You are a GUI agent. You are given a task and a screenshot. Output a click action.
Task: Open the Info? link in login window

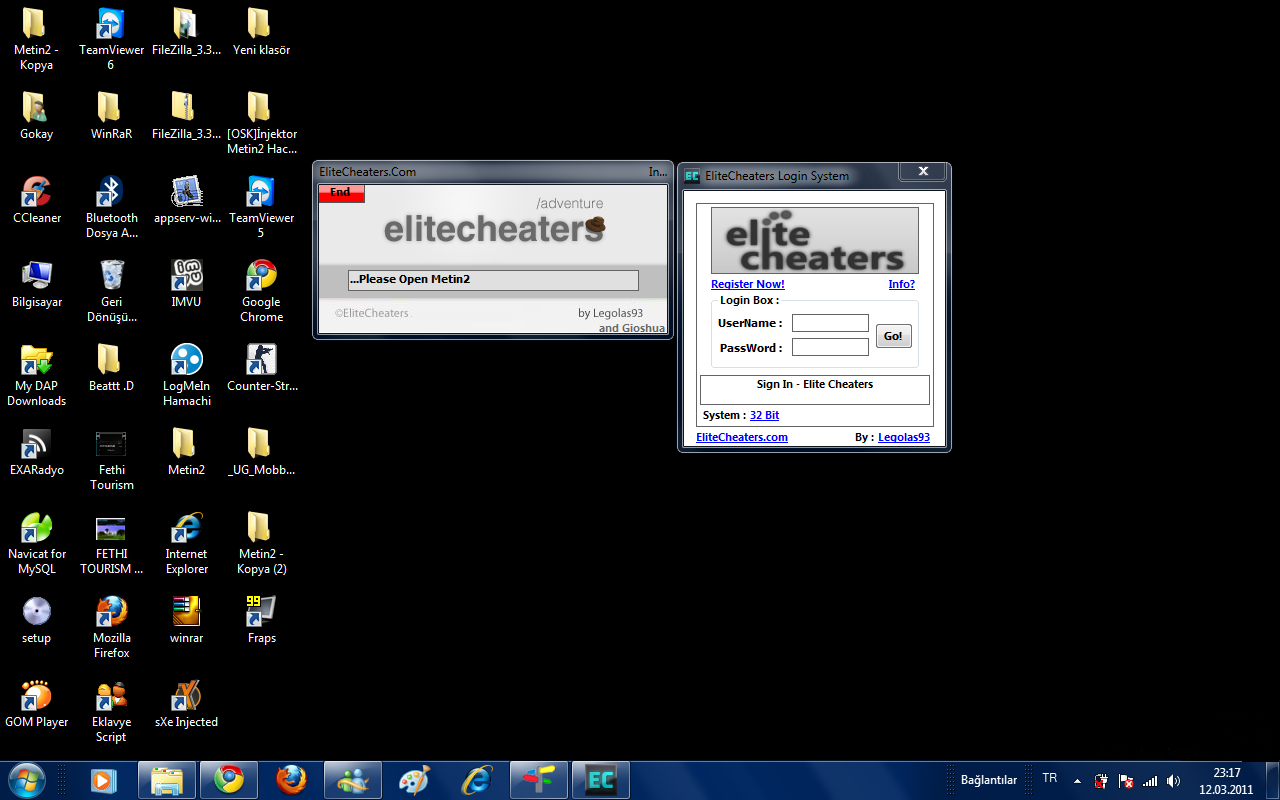(x=902, y=284)
